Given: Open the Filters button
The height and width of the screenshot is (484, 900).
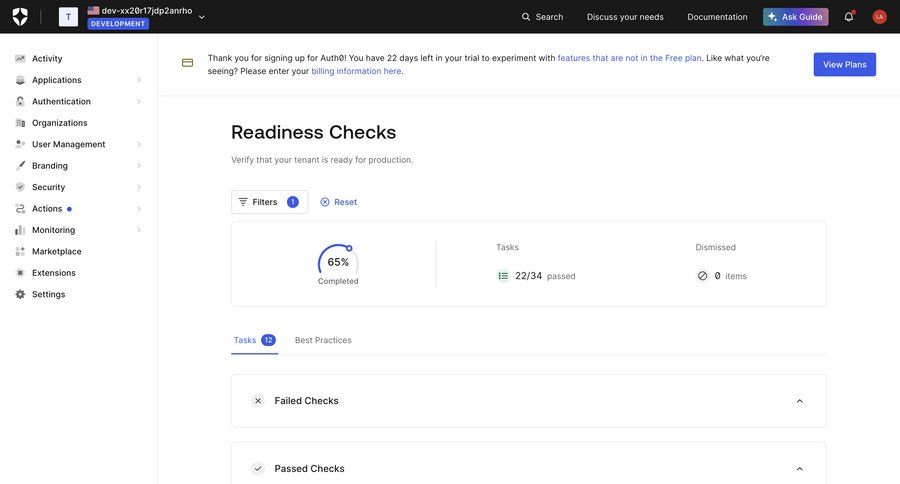Looking at the screenshot, I should coord(269,202).
